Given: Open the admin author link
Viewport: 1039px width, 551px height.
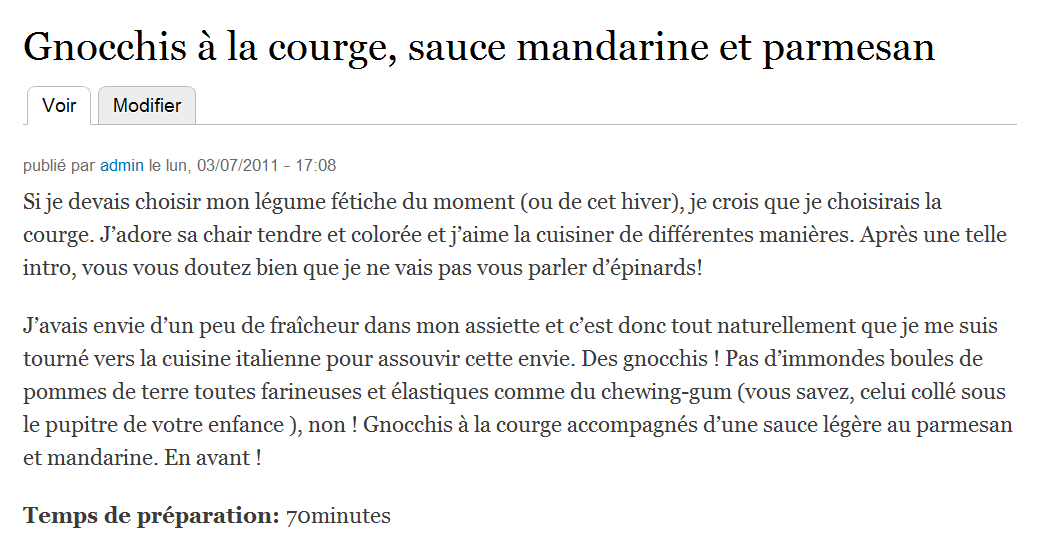Looking at the screenshot, I should coord(122,165).
